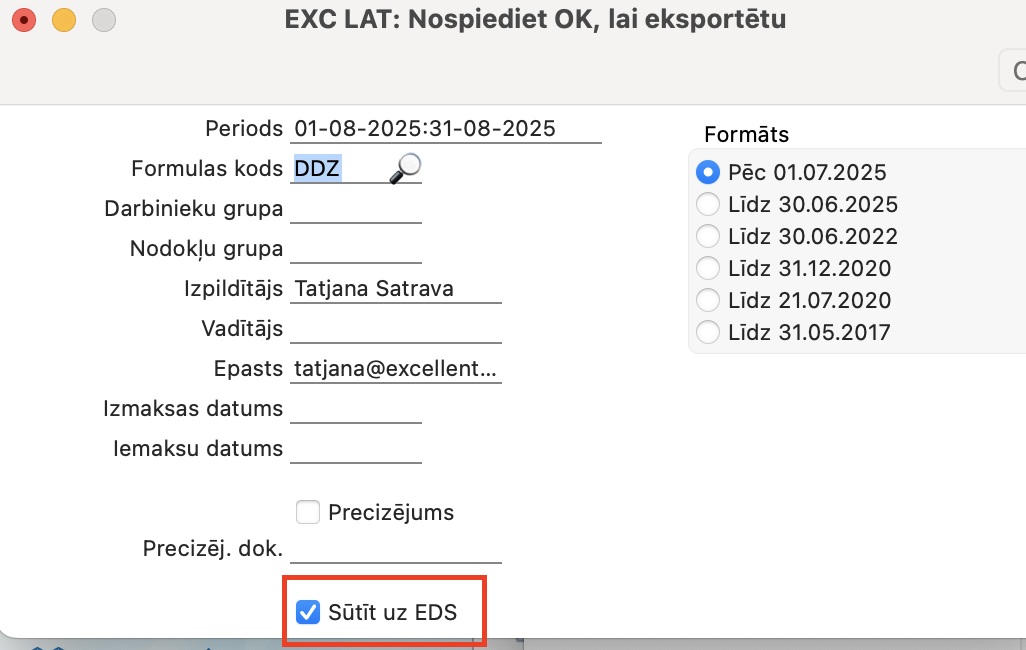Click the Periods date range field
The width and height of the screenshot is (1026, 650).
(x=445, y=129)
